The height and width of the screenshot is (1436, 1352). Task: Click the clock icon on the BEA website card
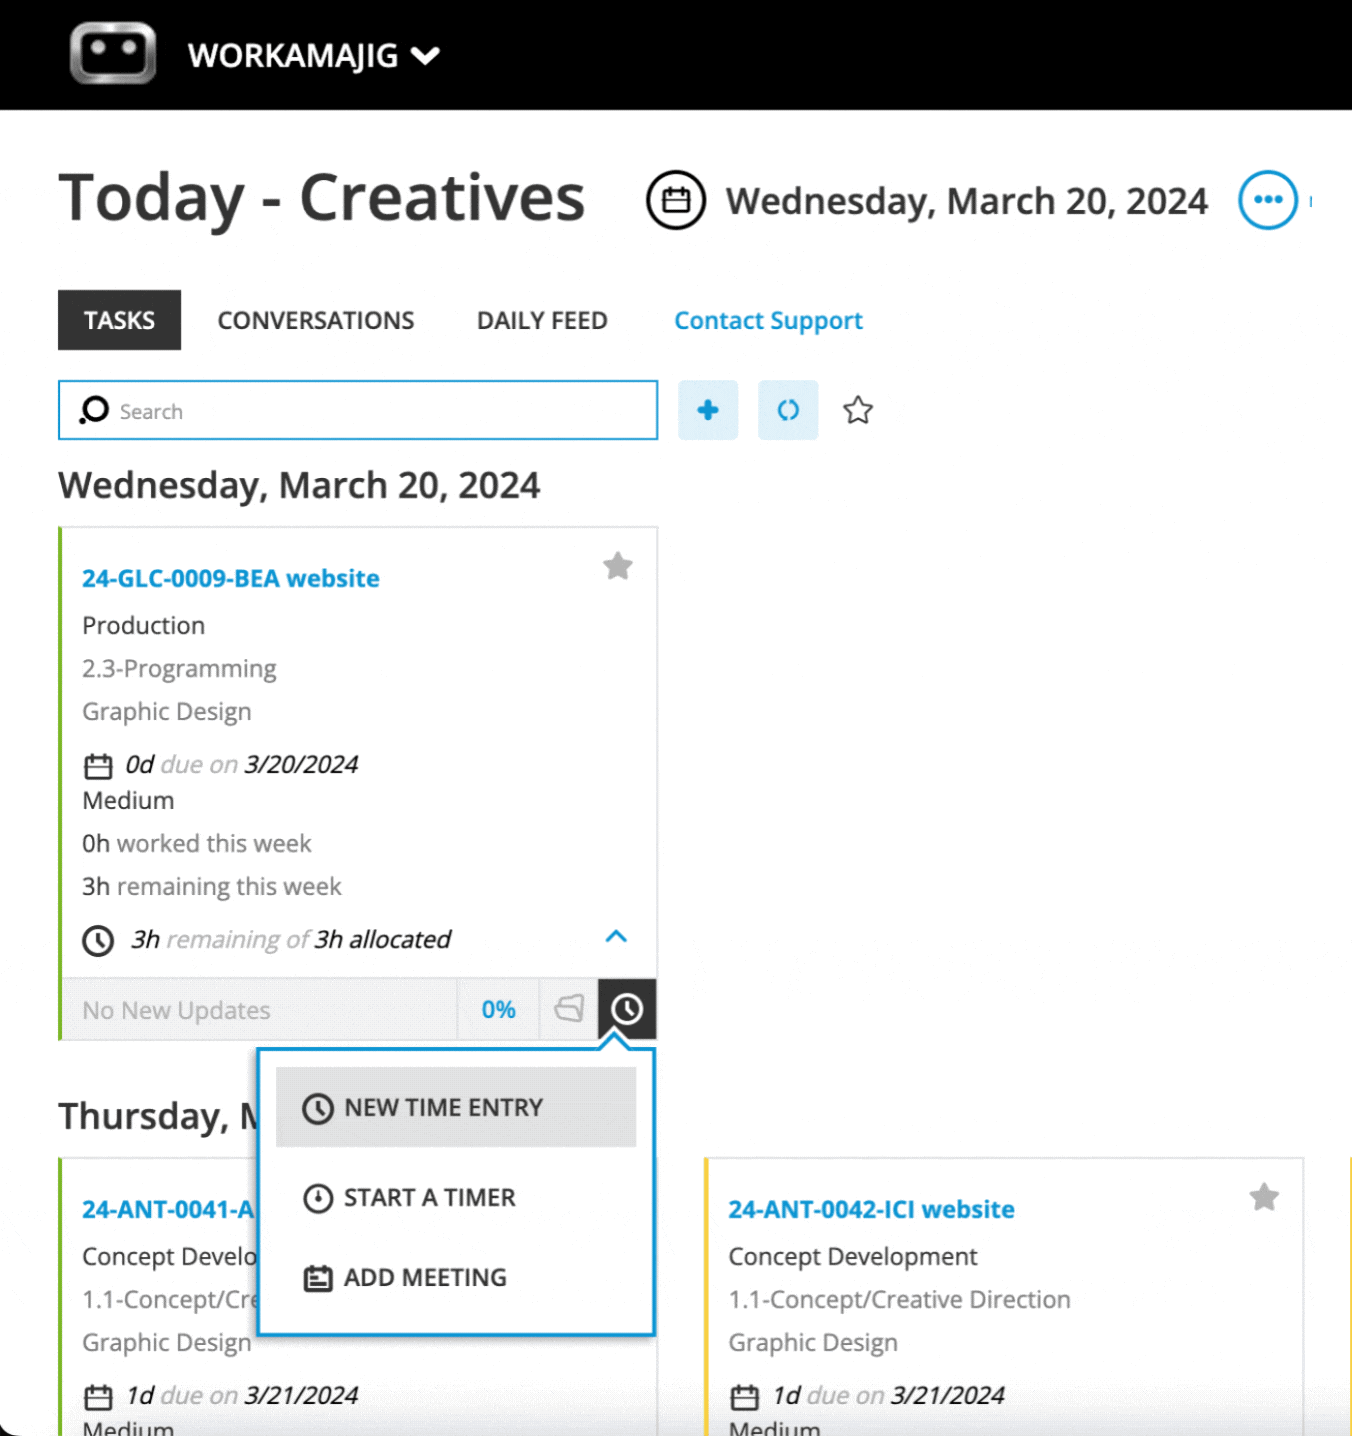tap(627, 1009)
